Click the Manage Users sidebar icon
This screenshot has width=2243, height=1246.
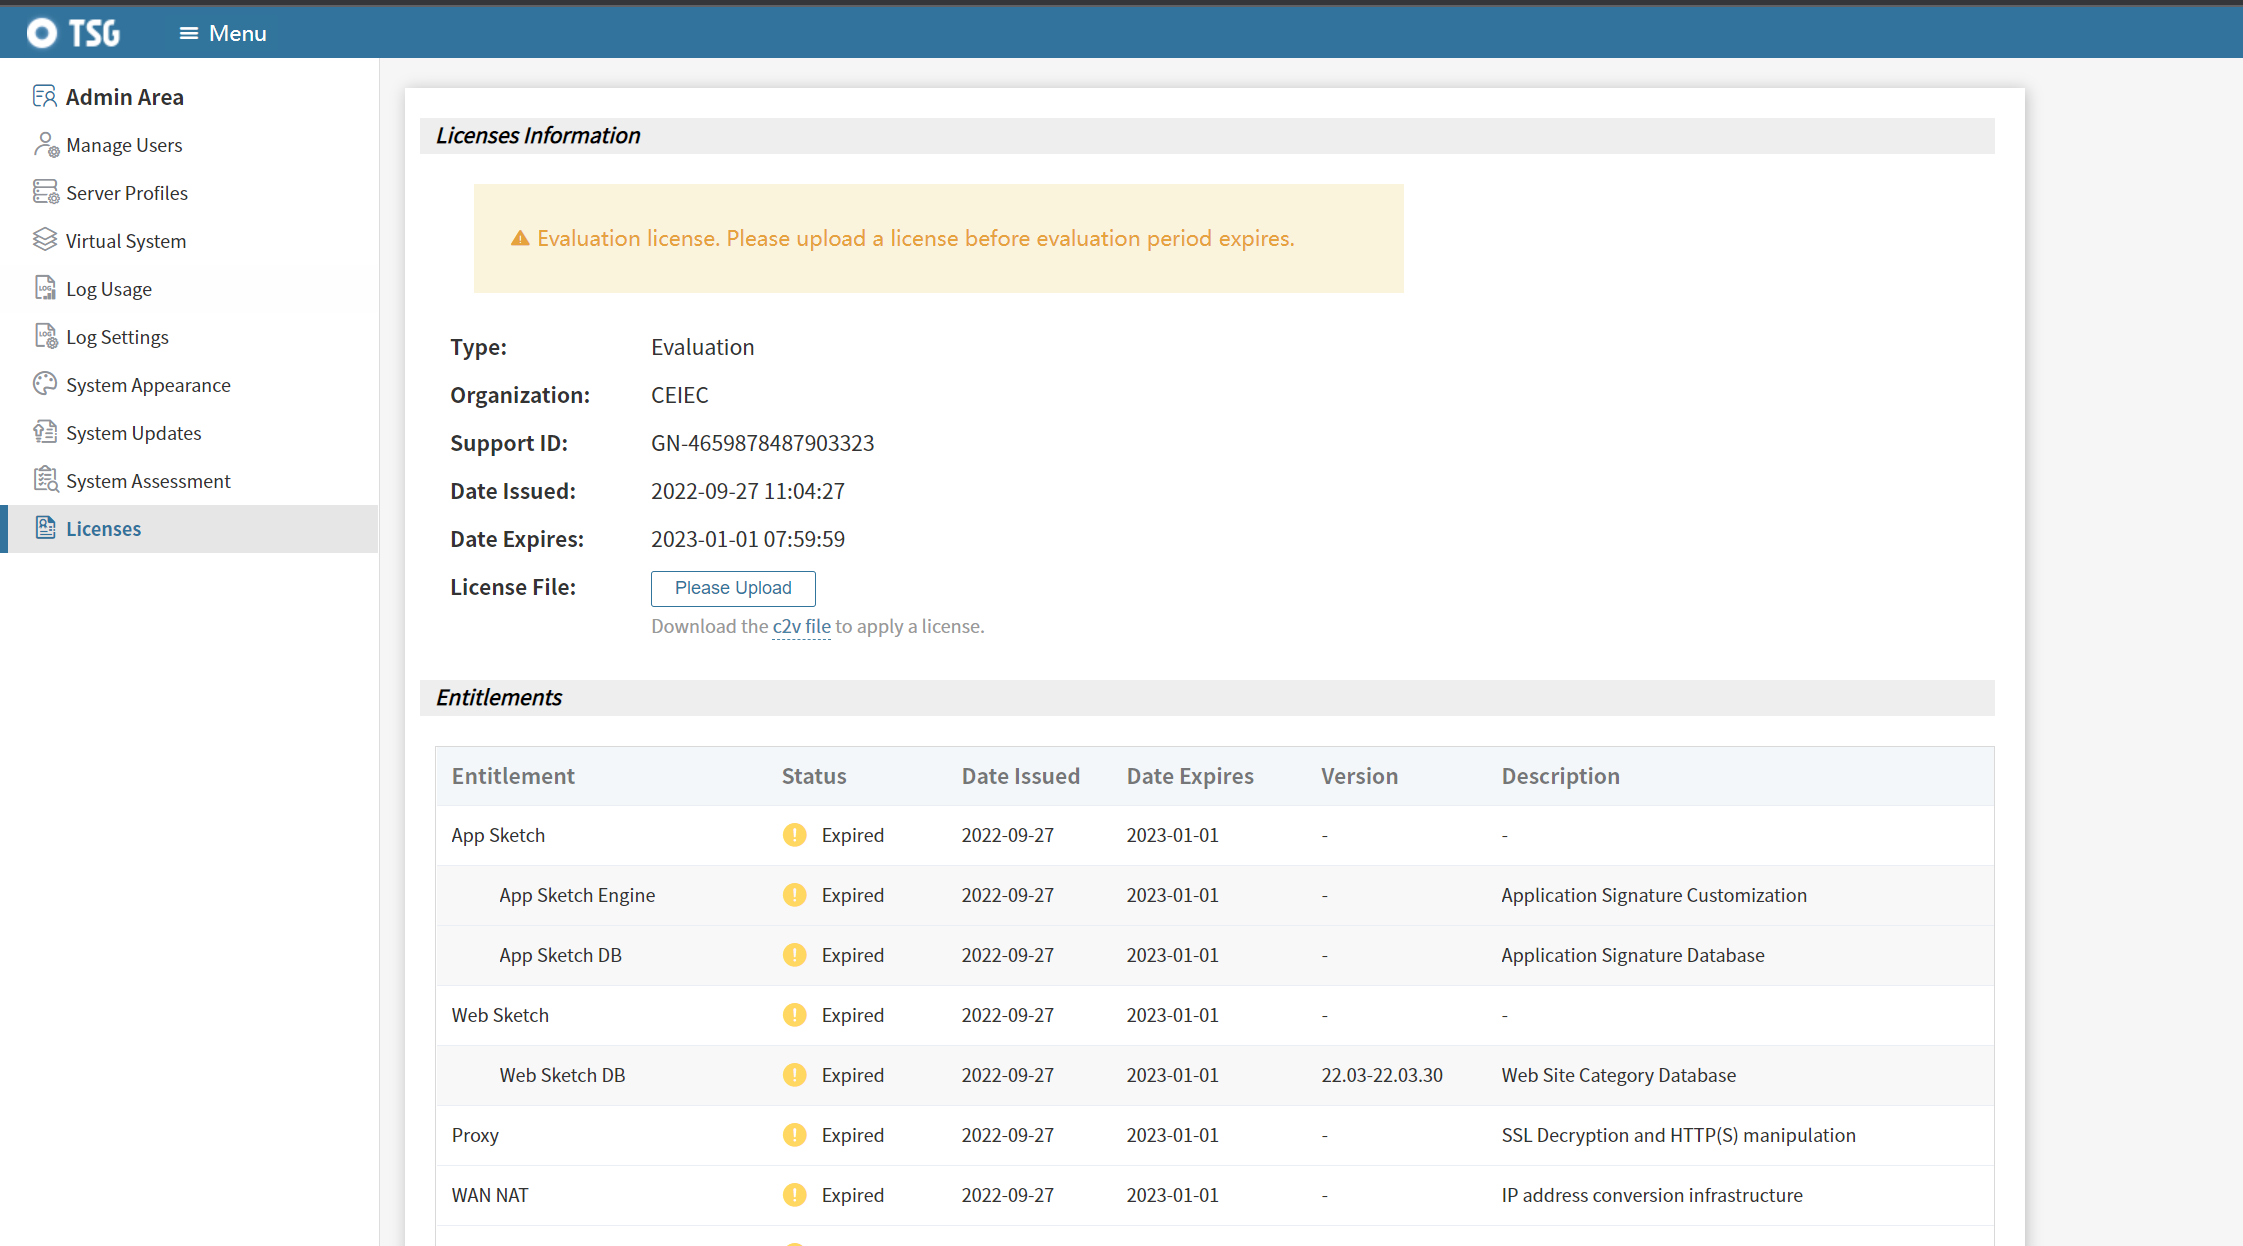click(46, 145)
